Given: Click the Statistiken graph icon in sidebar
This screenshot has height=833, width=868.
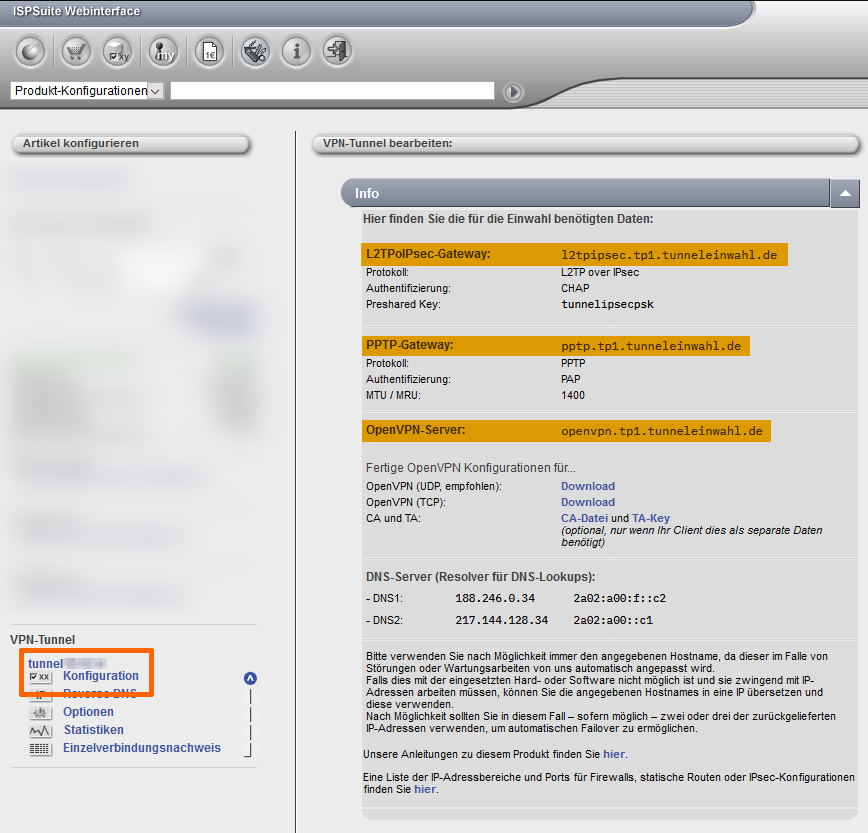Looking at the screenshot, I should [x=41, y=731].
